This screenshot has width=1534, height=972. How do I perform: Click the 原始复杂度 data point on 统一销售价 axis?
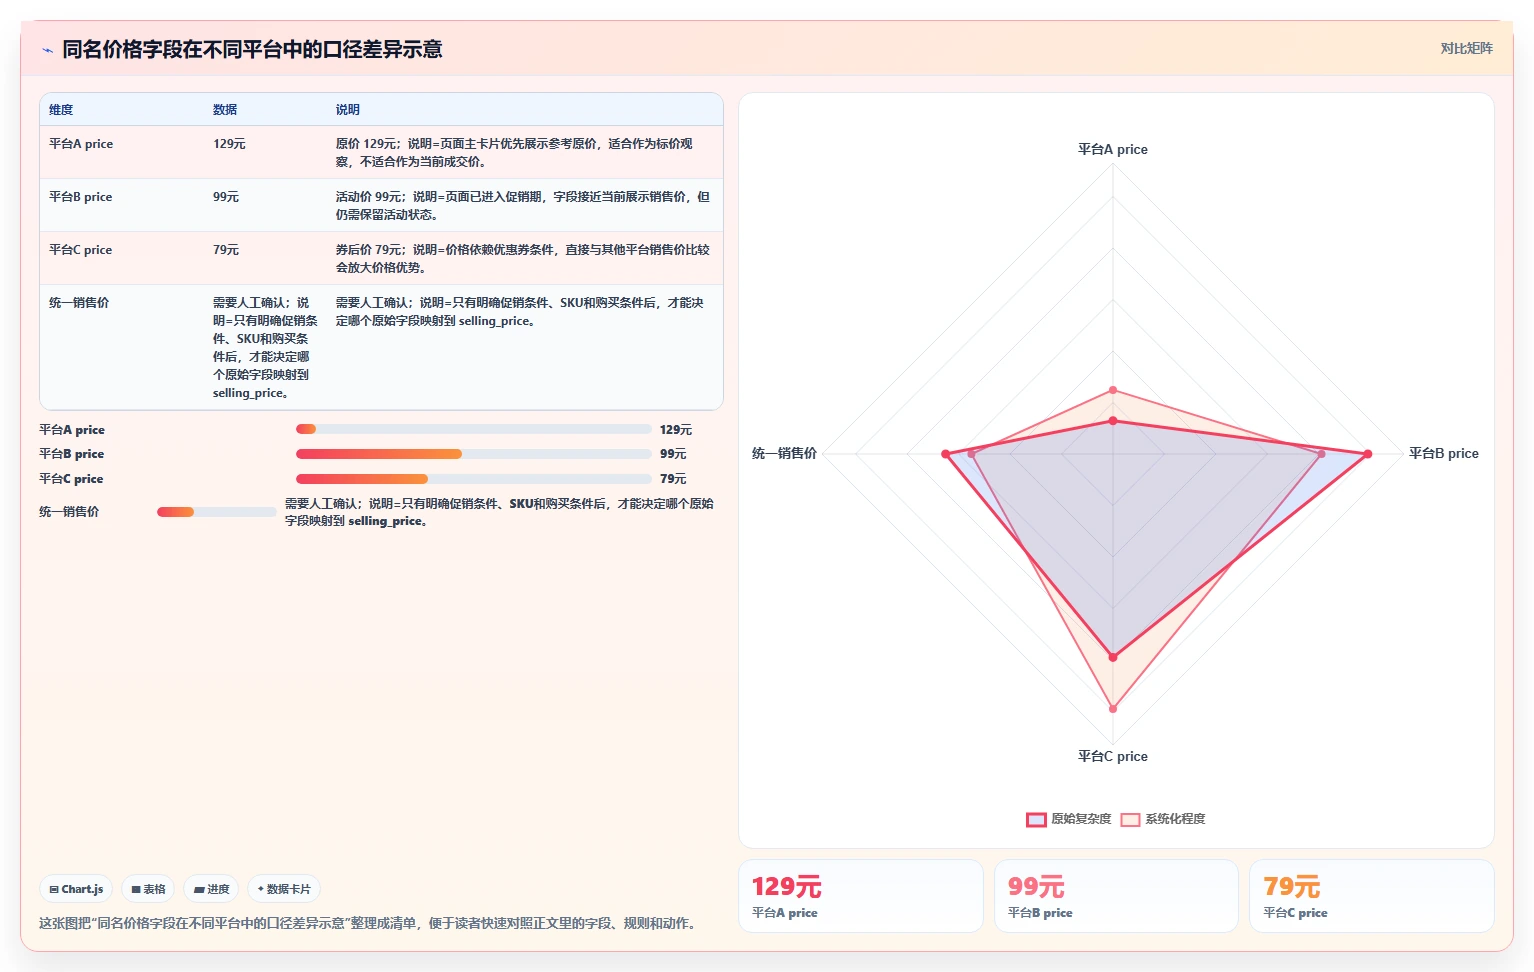946,454
